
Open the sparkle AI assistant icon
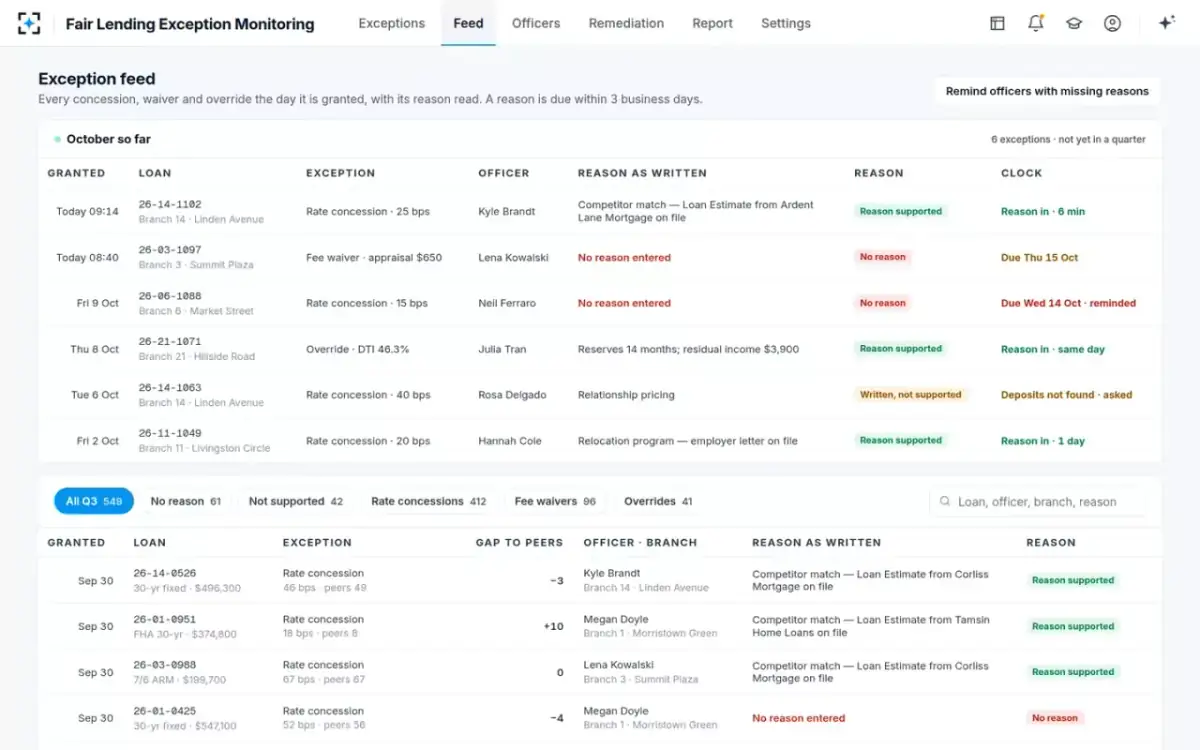[1166, 23]
